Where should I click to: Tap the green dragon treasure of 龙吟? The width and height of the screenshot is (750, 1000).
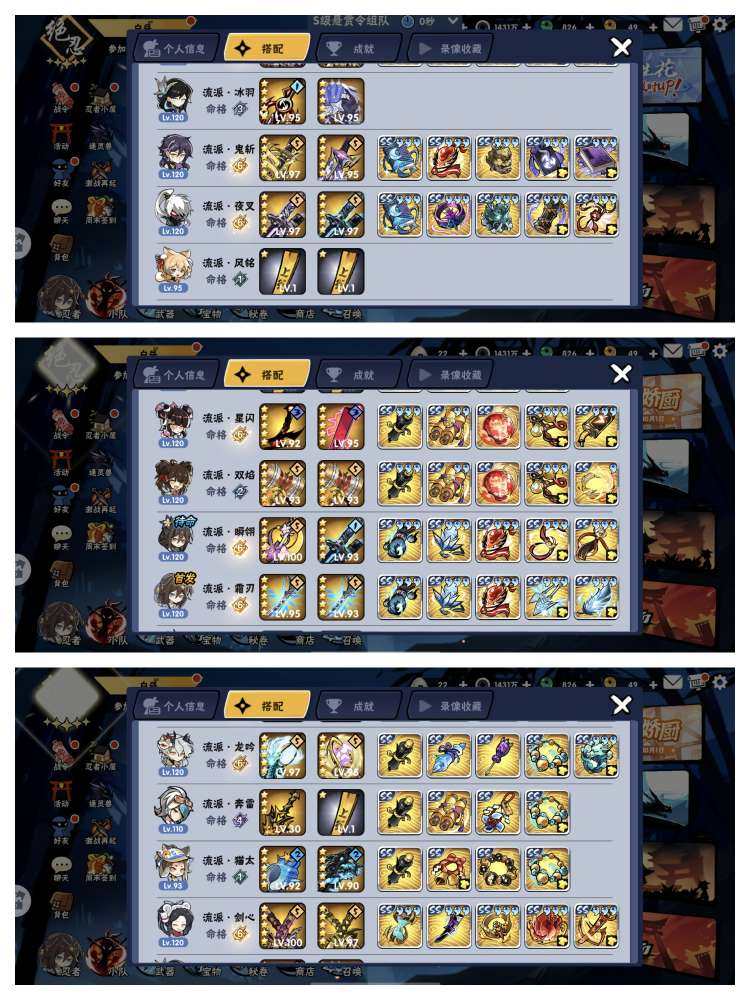[x=596, y=756]
